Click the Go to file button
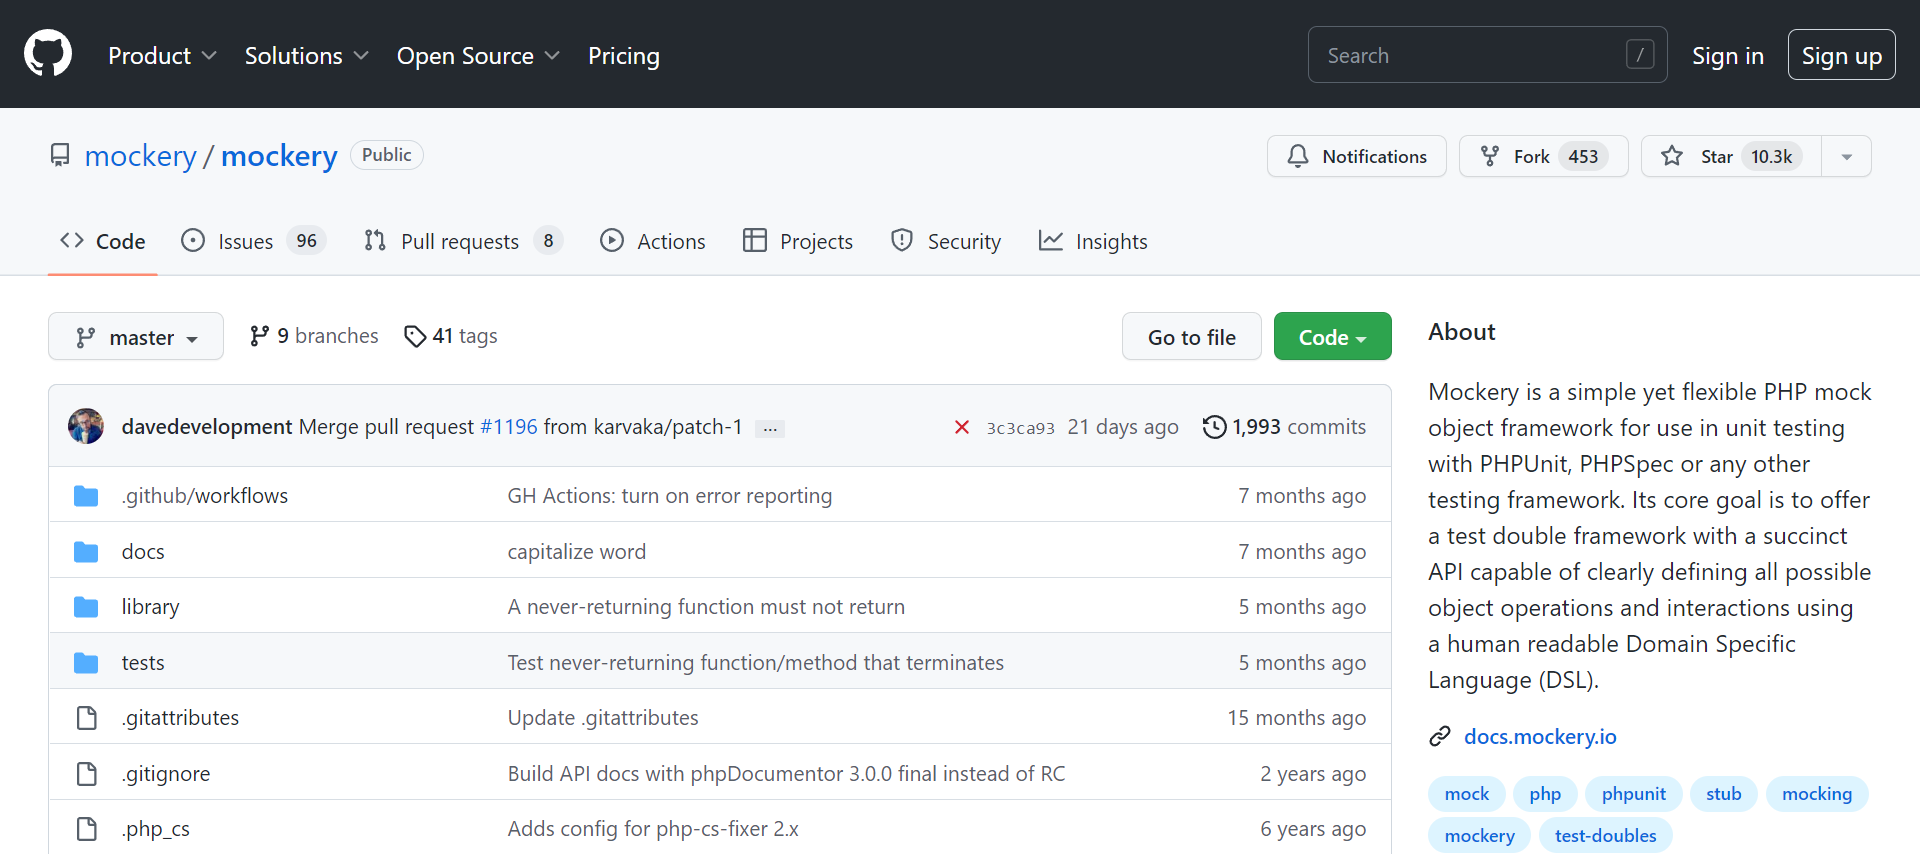The width and height of the screenshot is (1920, 854). pos(1192,337)
